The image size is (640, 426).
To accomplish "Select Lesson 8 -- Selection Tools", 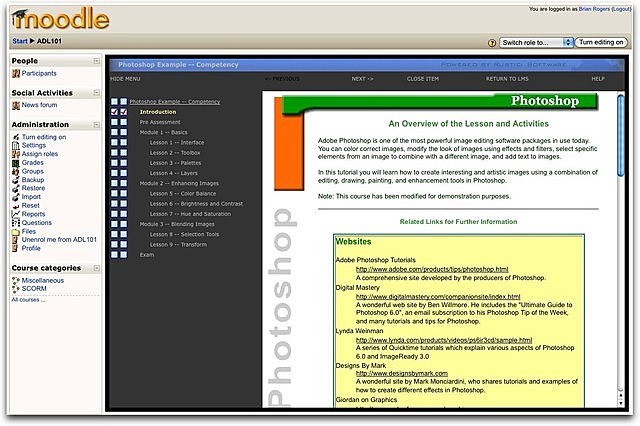I will click(x=184, y=234).
